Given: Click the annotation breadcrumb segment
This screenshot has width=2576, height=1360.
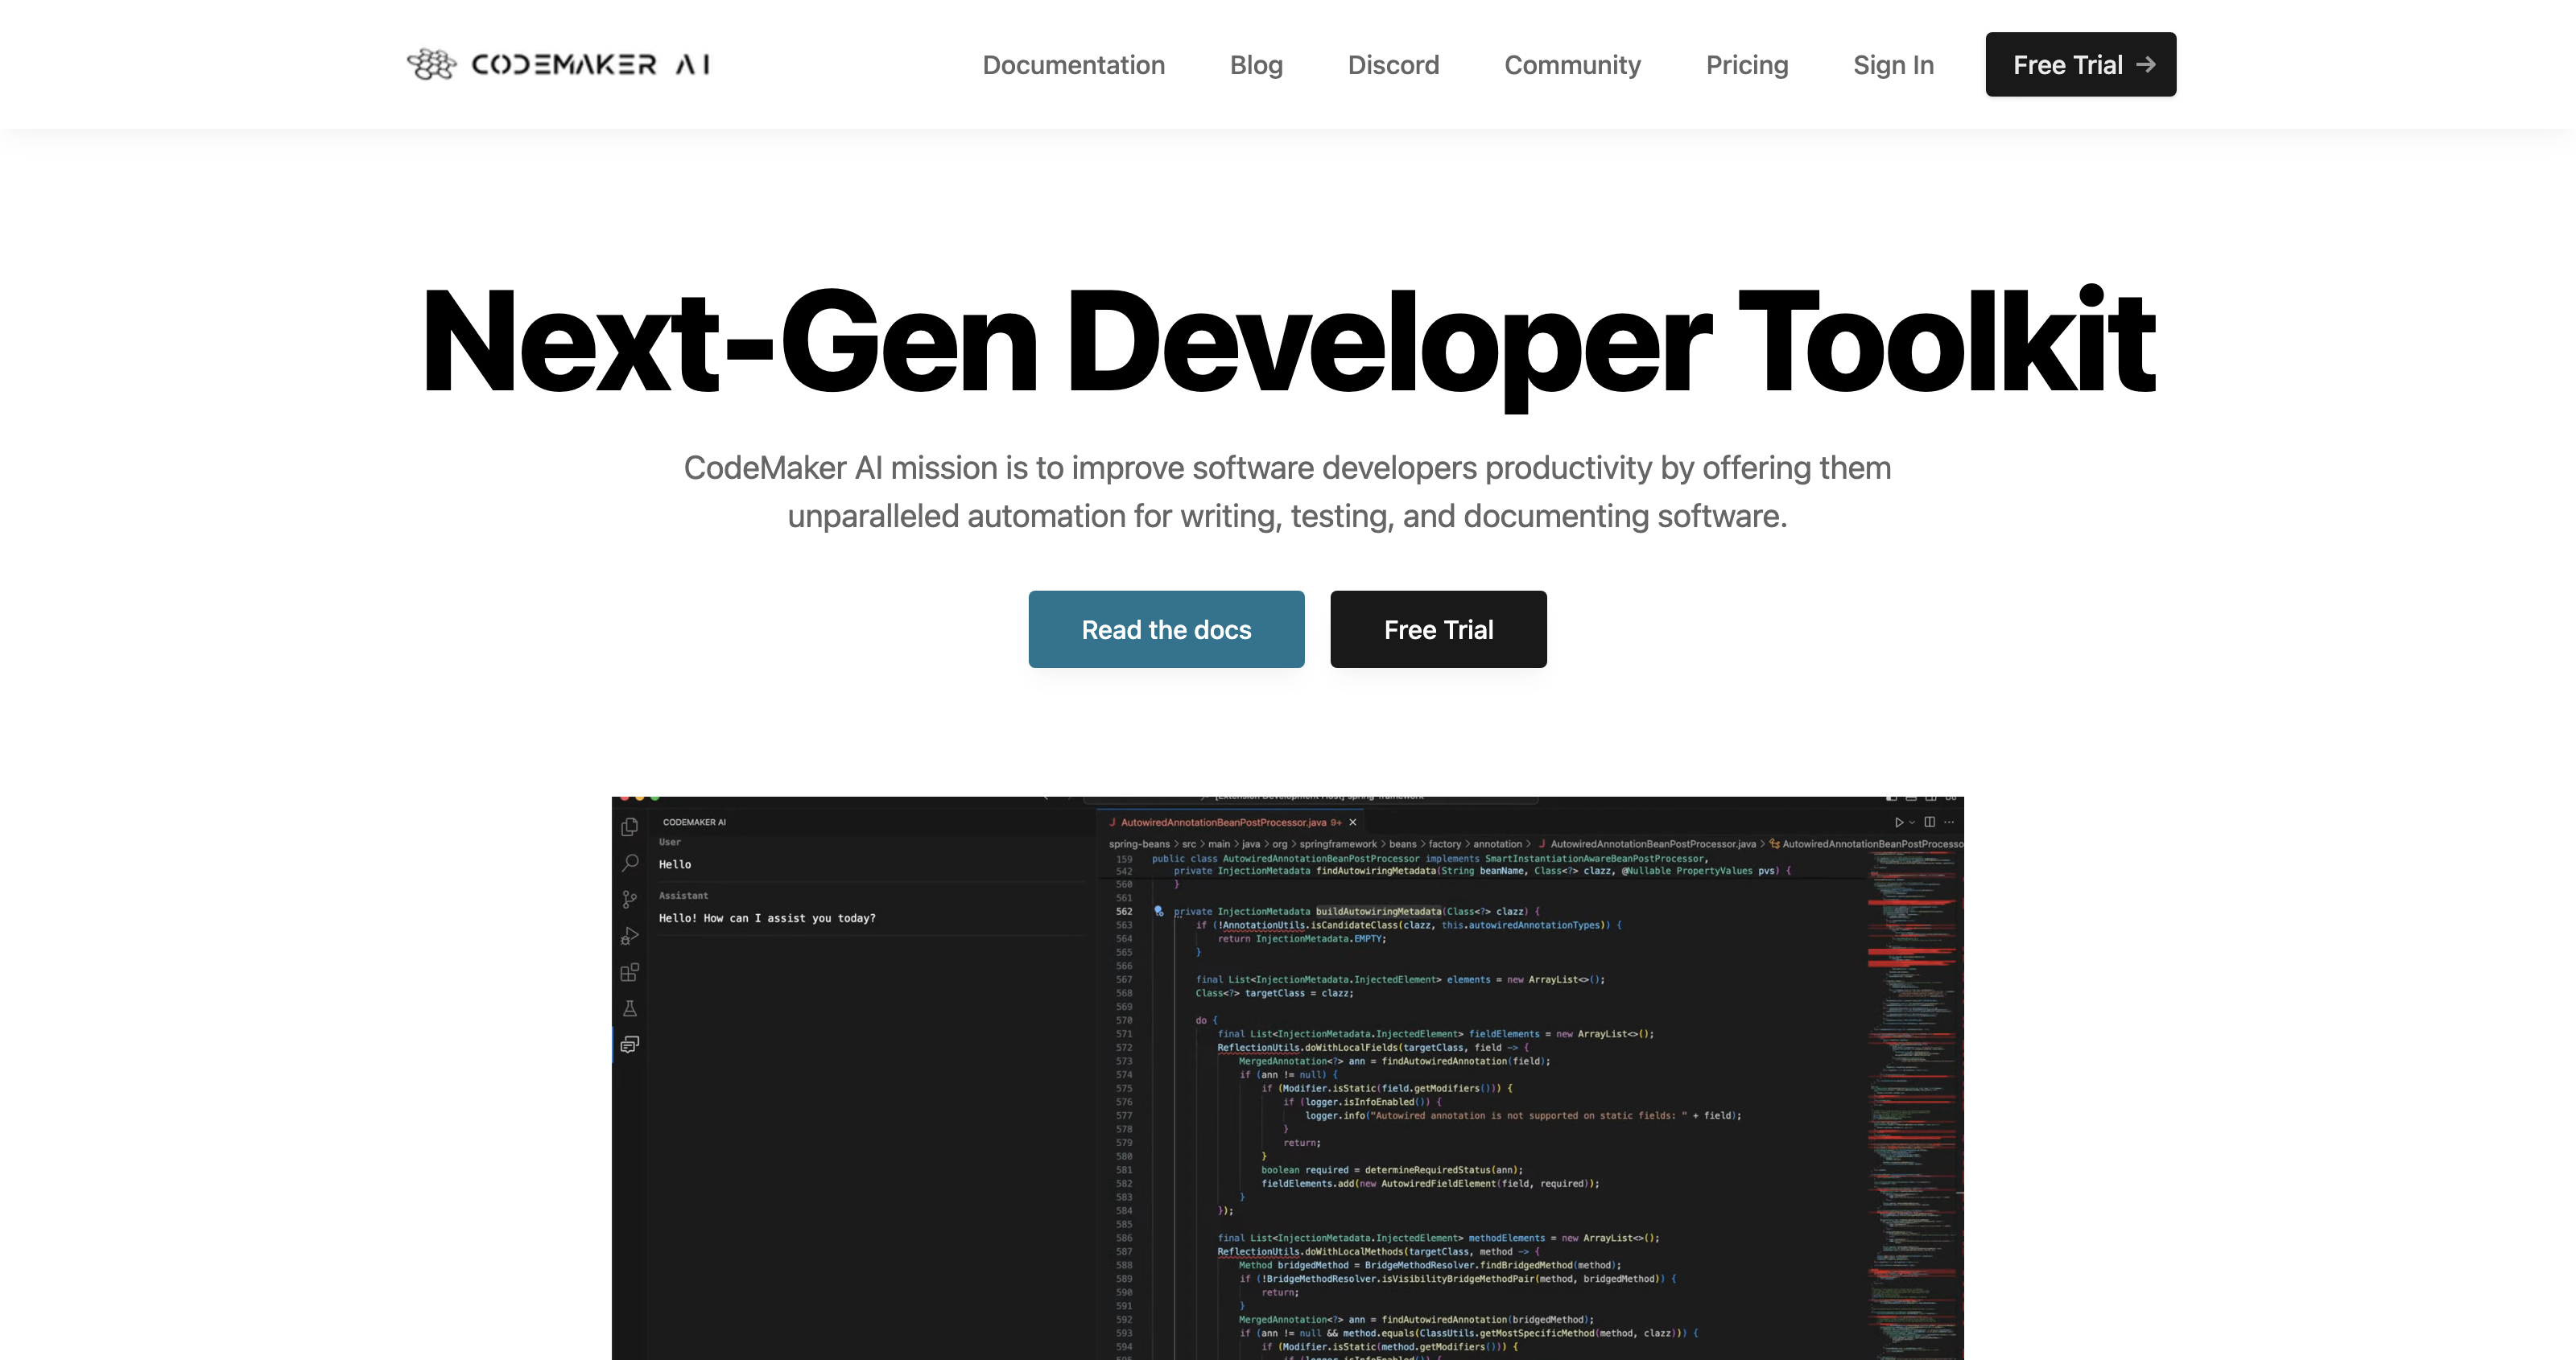Looking at the screenshot, I should [1497, 844].
